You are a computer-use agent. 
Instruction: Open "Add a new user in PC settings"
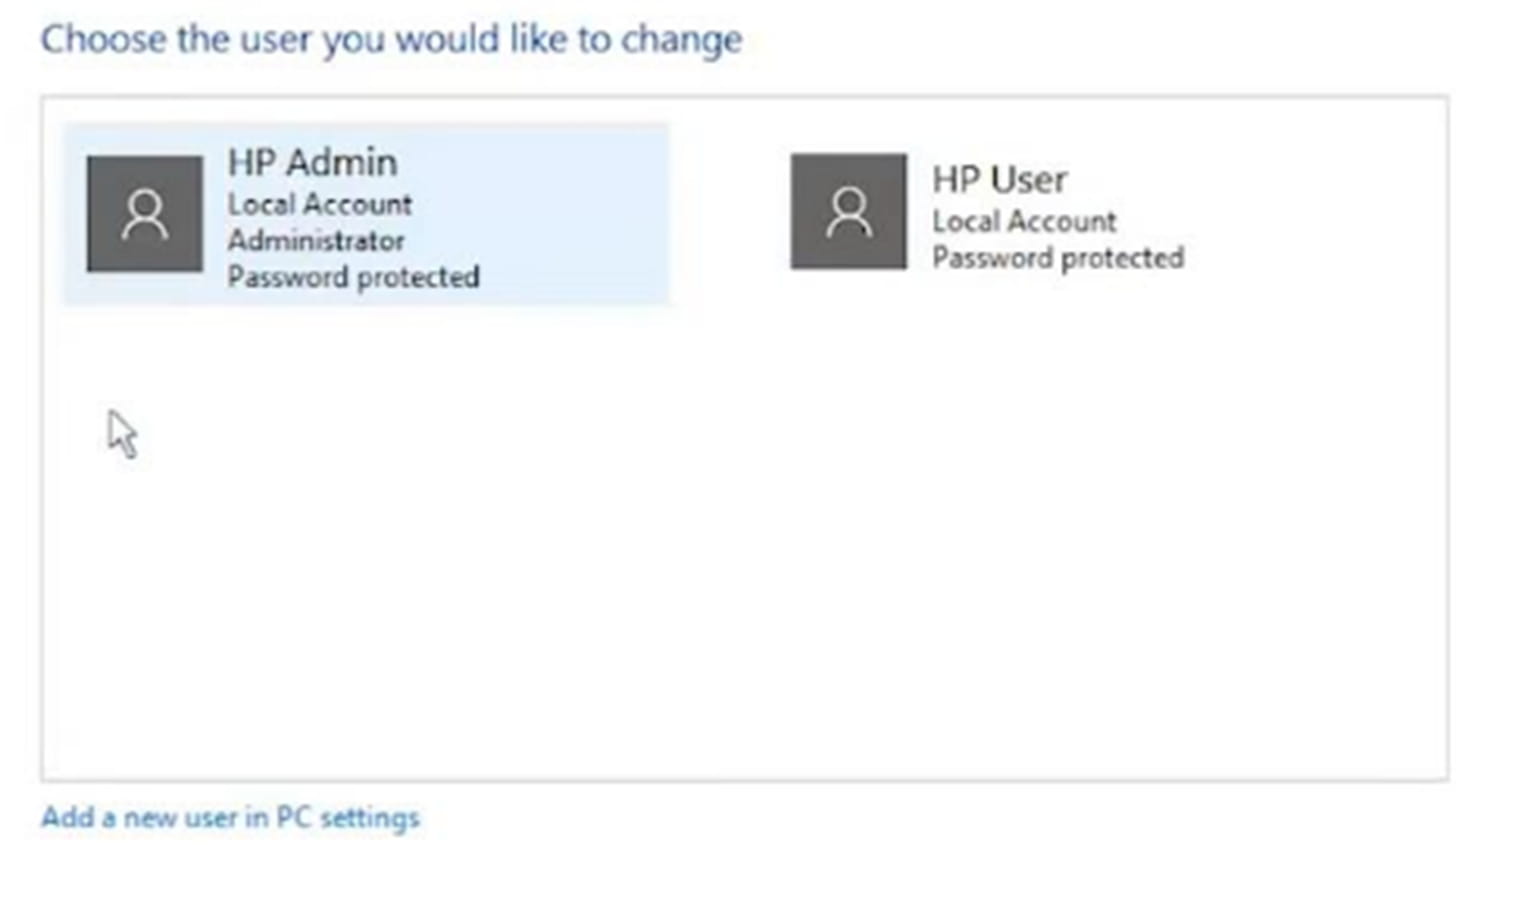click(x=230, y=818)
